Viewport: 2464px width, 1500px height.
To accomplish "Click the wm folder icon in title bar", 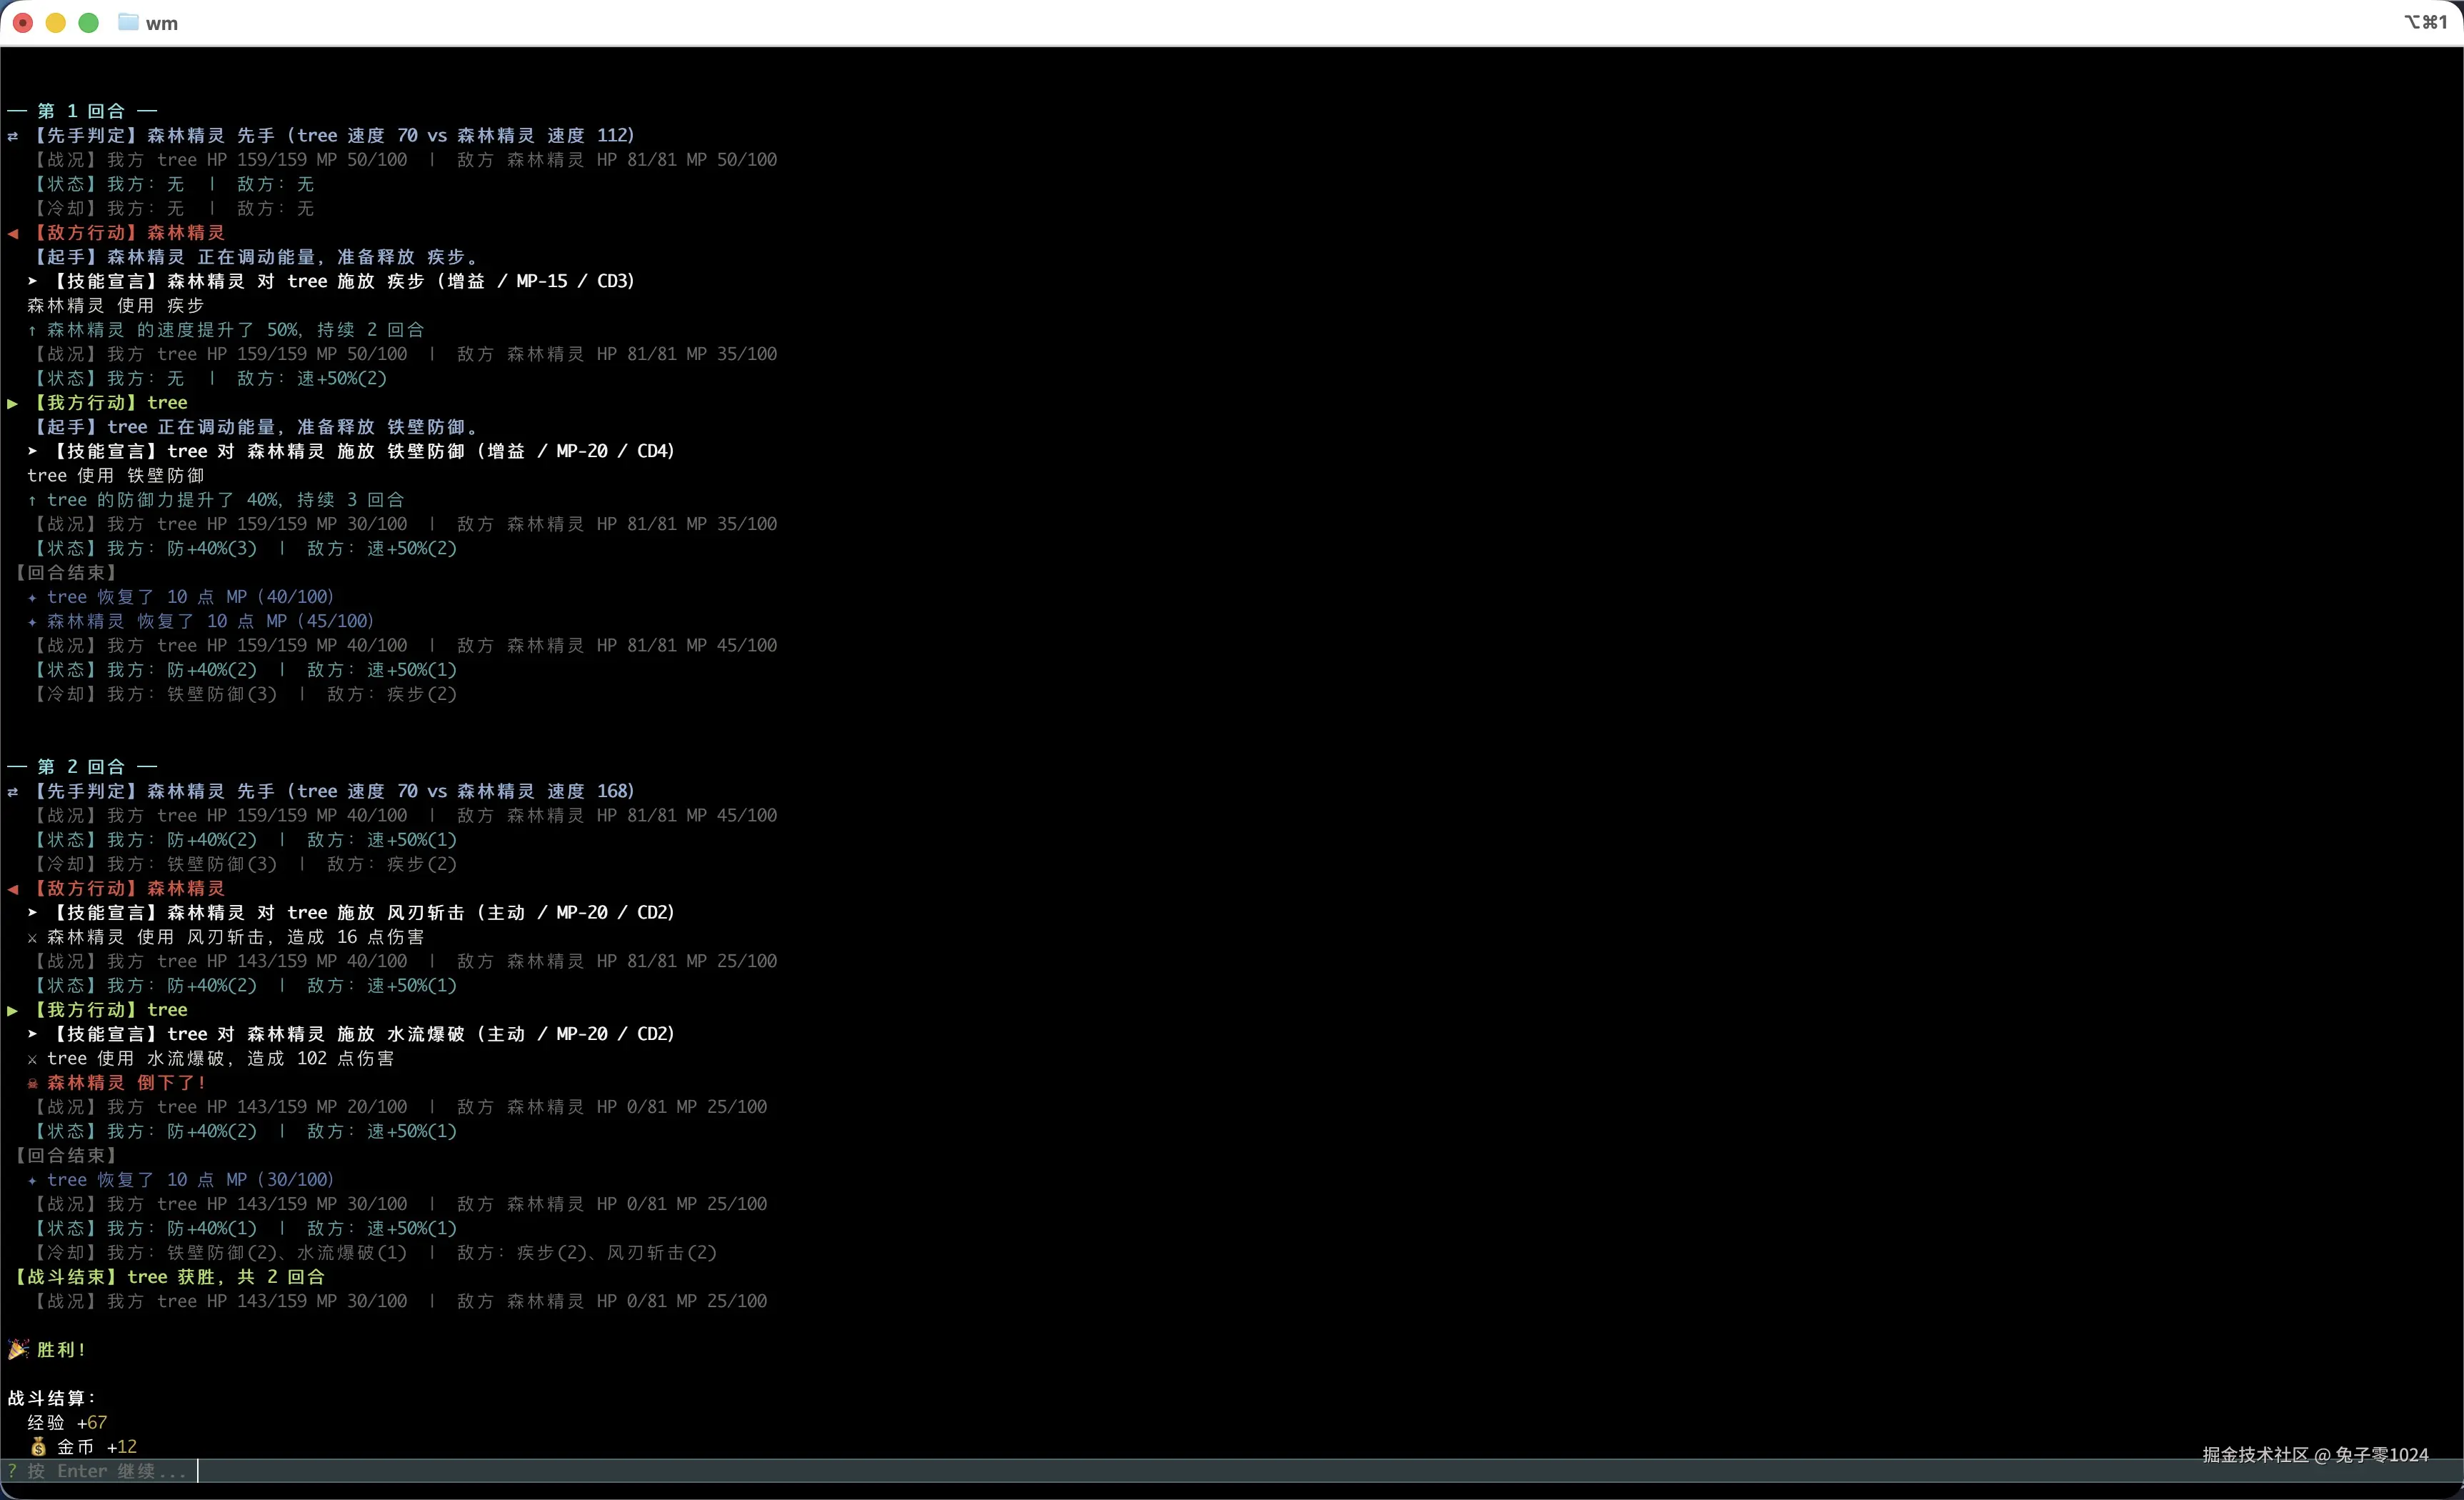I will [x=128, y=22].
